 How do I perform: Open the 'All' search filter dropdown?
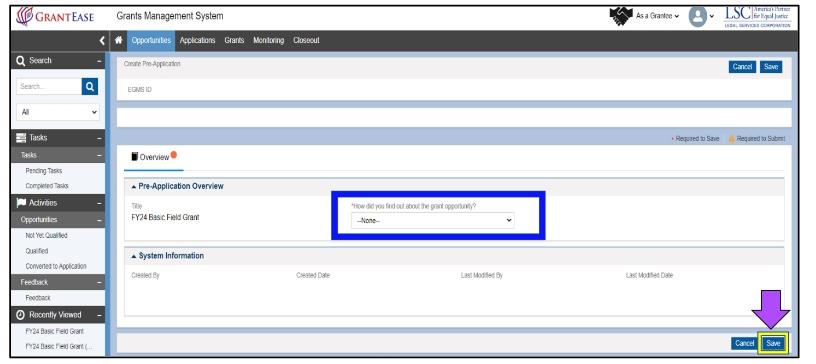click(58, 112)
